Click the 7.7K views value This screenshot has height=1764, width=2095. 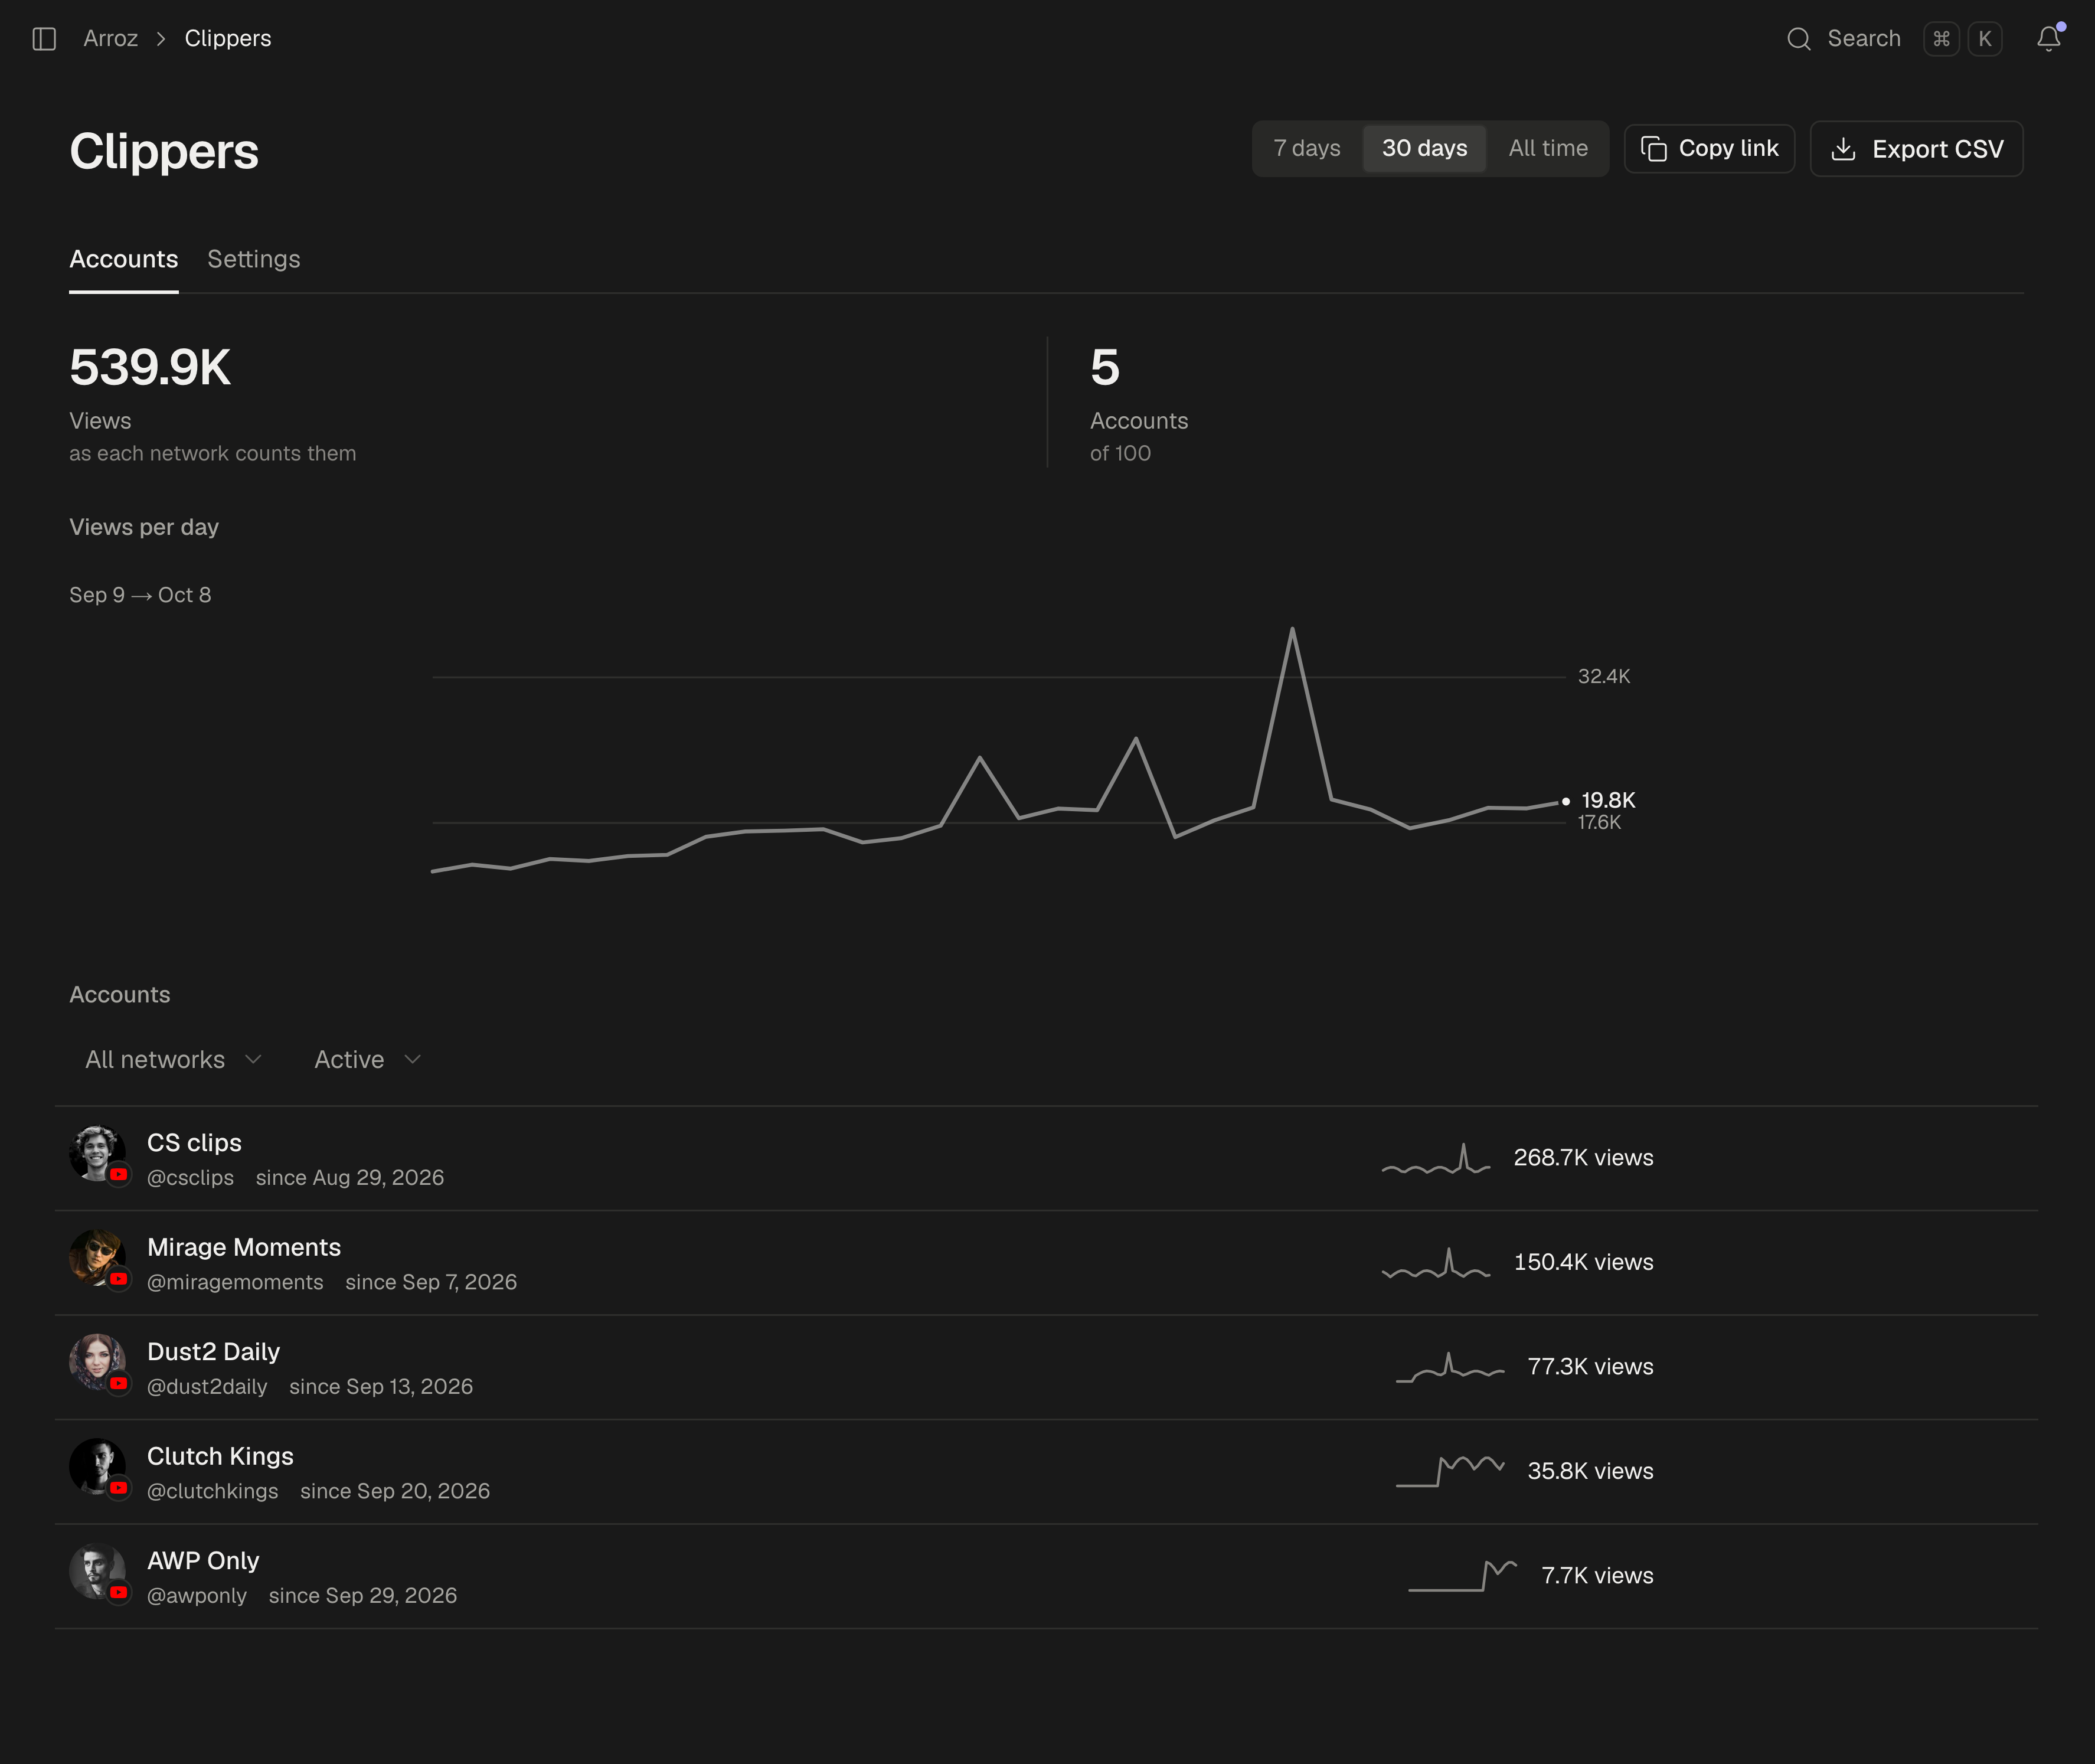(x=1597, y=1576)
